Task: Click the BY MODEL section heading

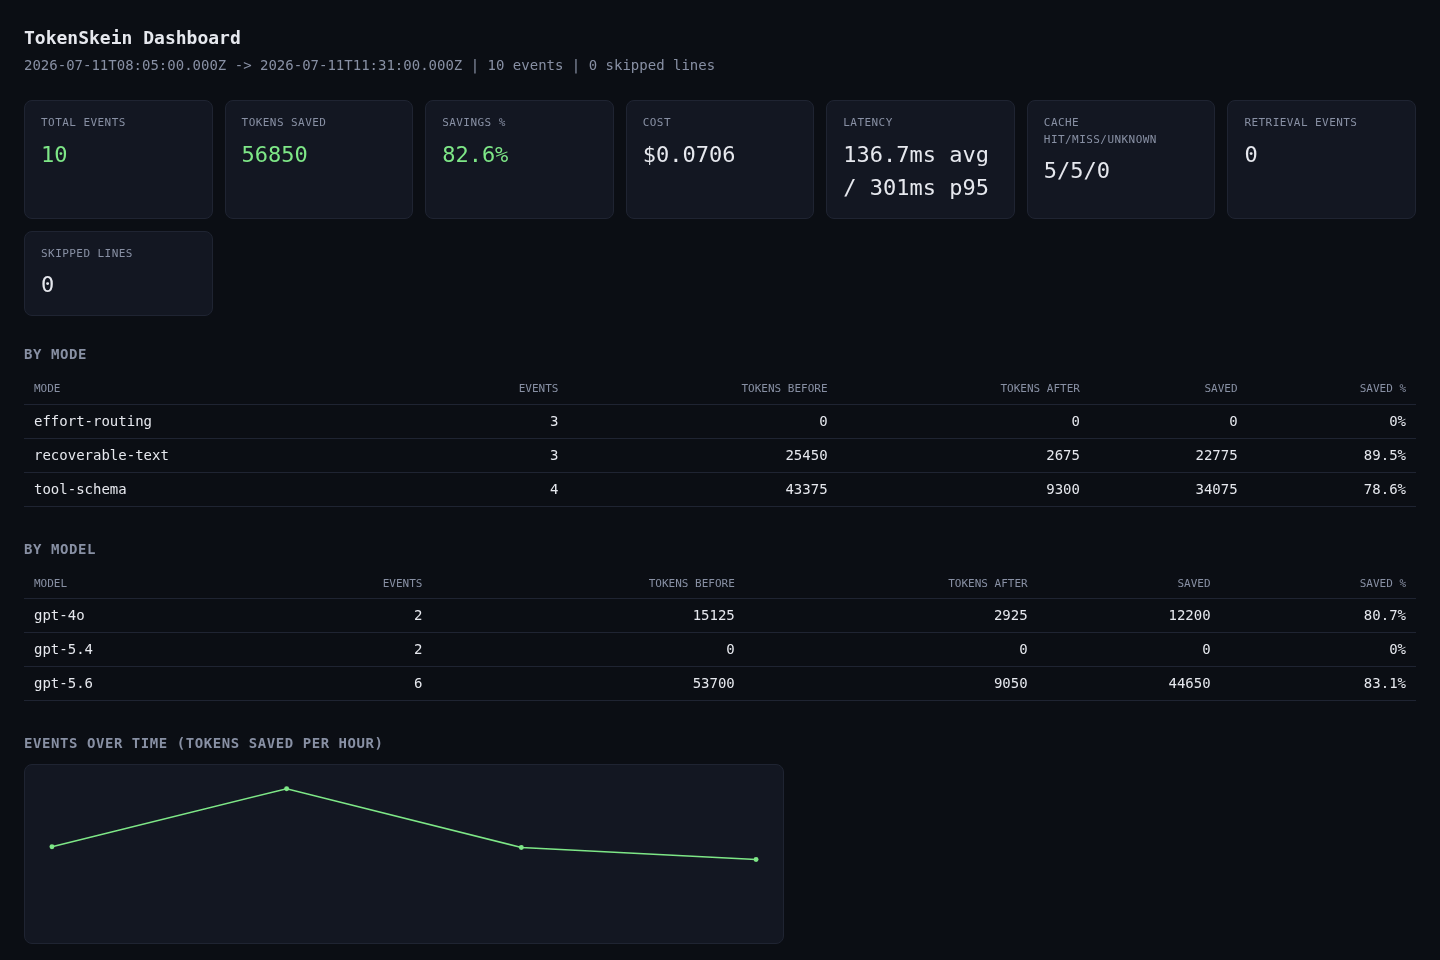Action: tap(60, 549)
